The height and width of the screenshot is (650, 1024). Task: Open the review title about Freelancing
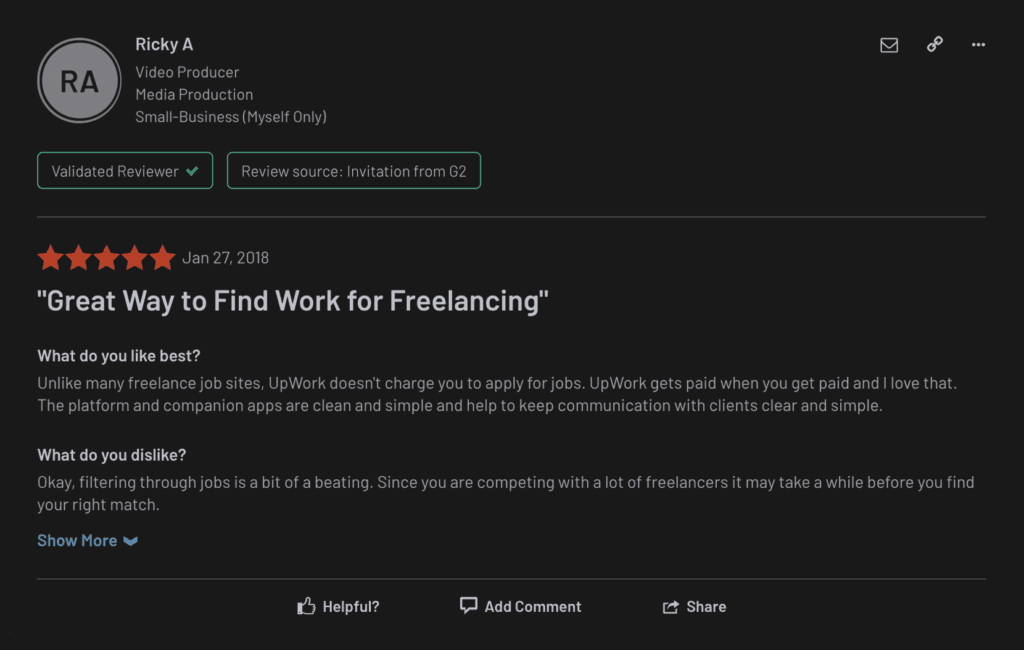click(293, 301)
